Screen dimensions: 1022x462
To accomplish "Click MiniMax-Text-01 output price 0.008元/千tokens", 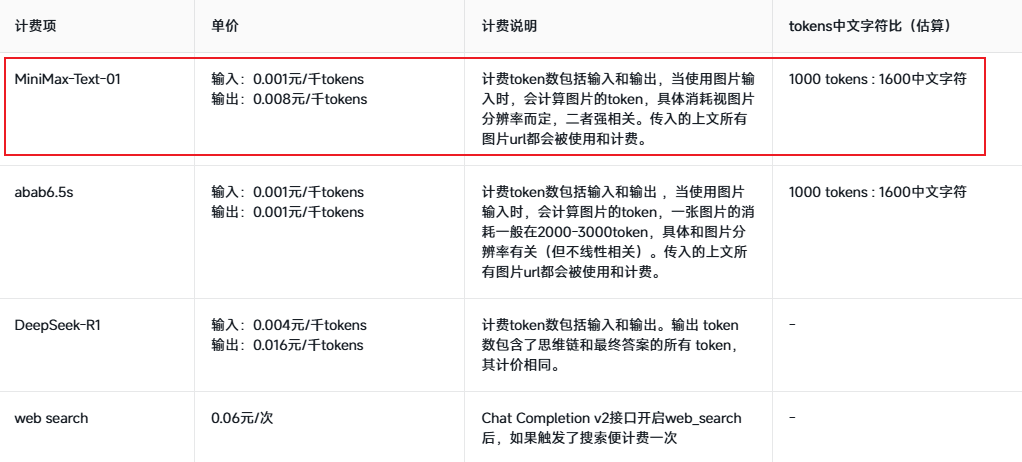I will (x=289, y=98).
